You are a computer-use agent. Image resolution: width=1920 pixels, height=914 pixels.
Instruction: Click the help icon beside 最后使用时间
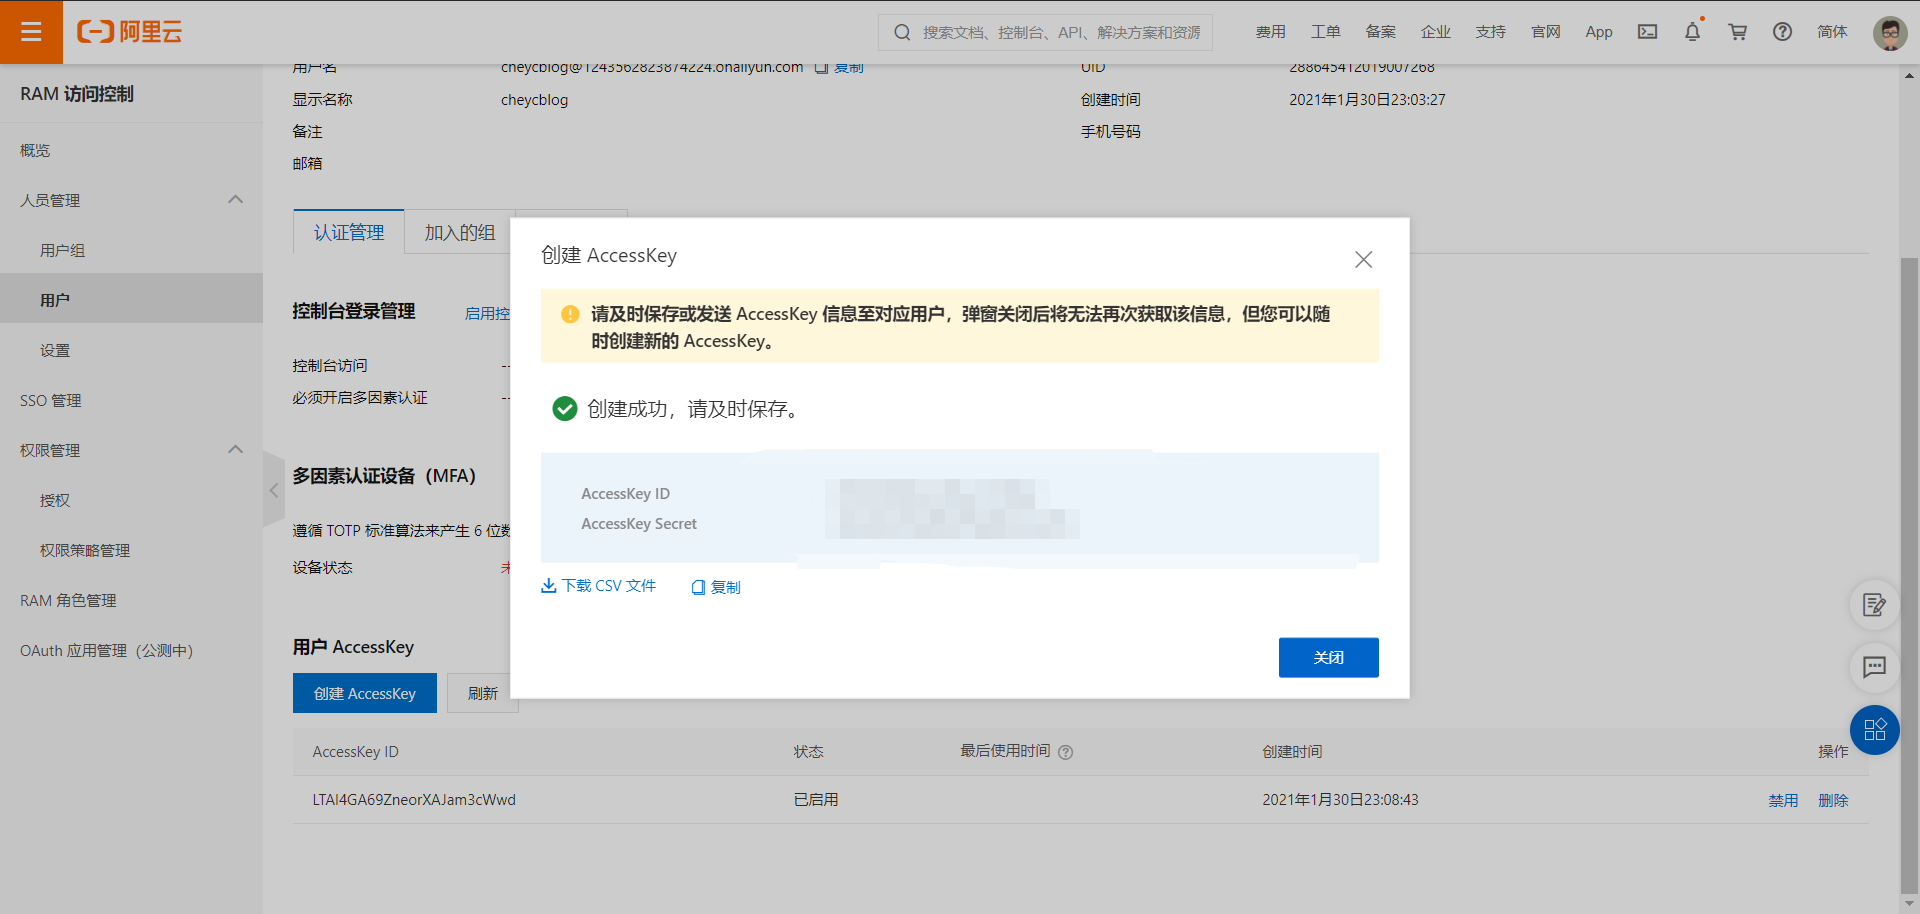coord(1066,752)
